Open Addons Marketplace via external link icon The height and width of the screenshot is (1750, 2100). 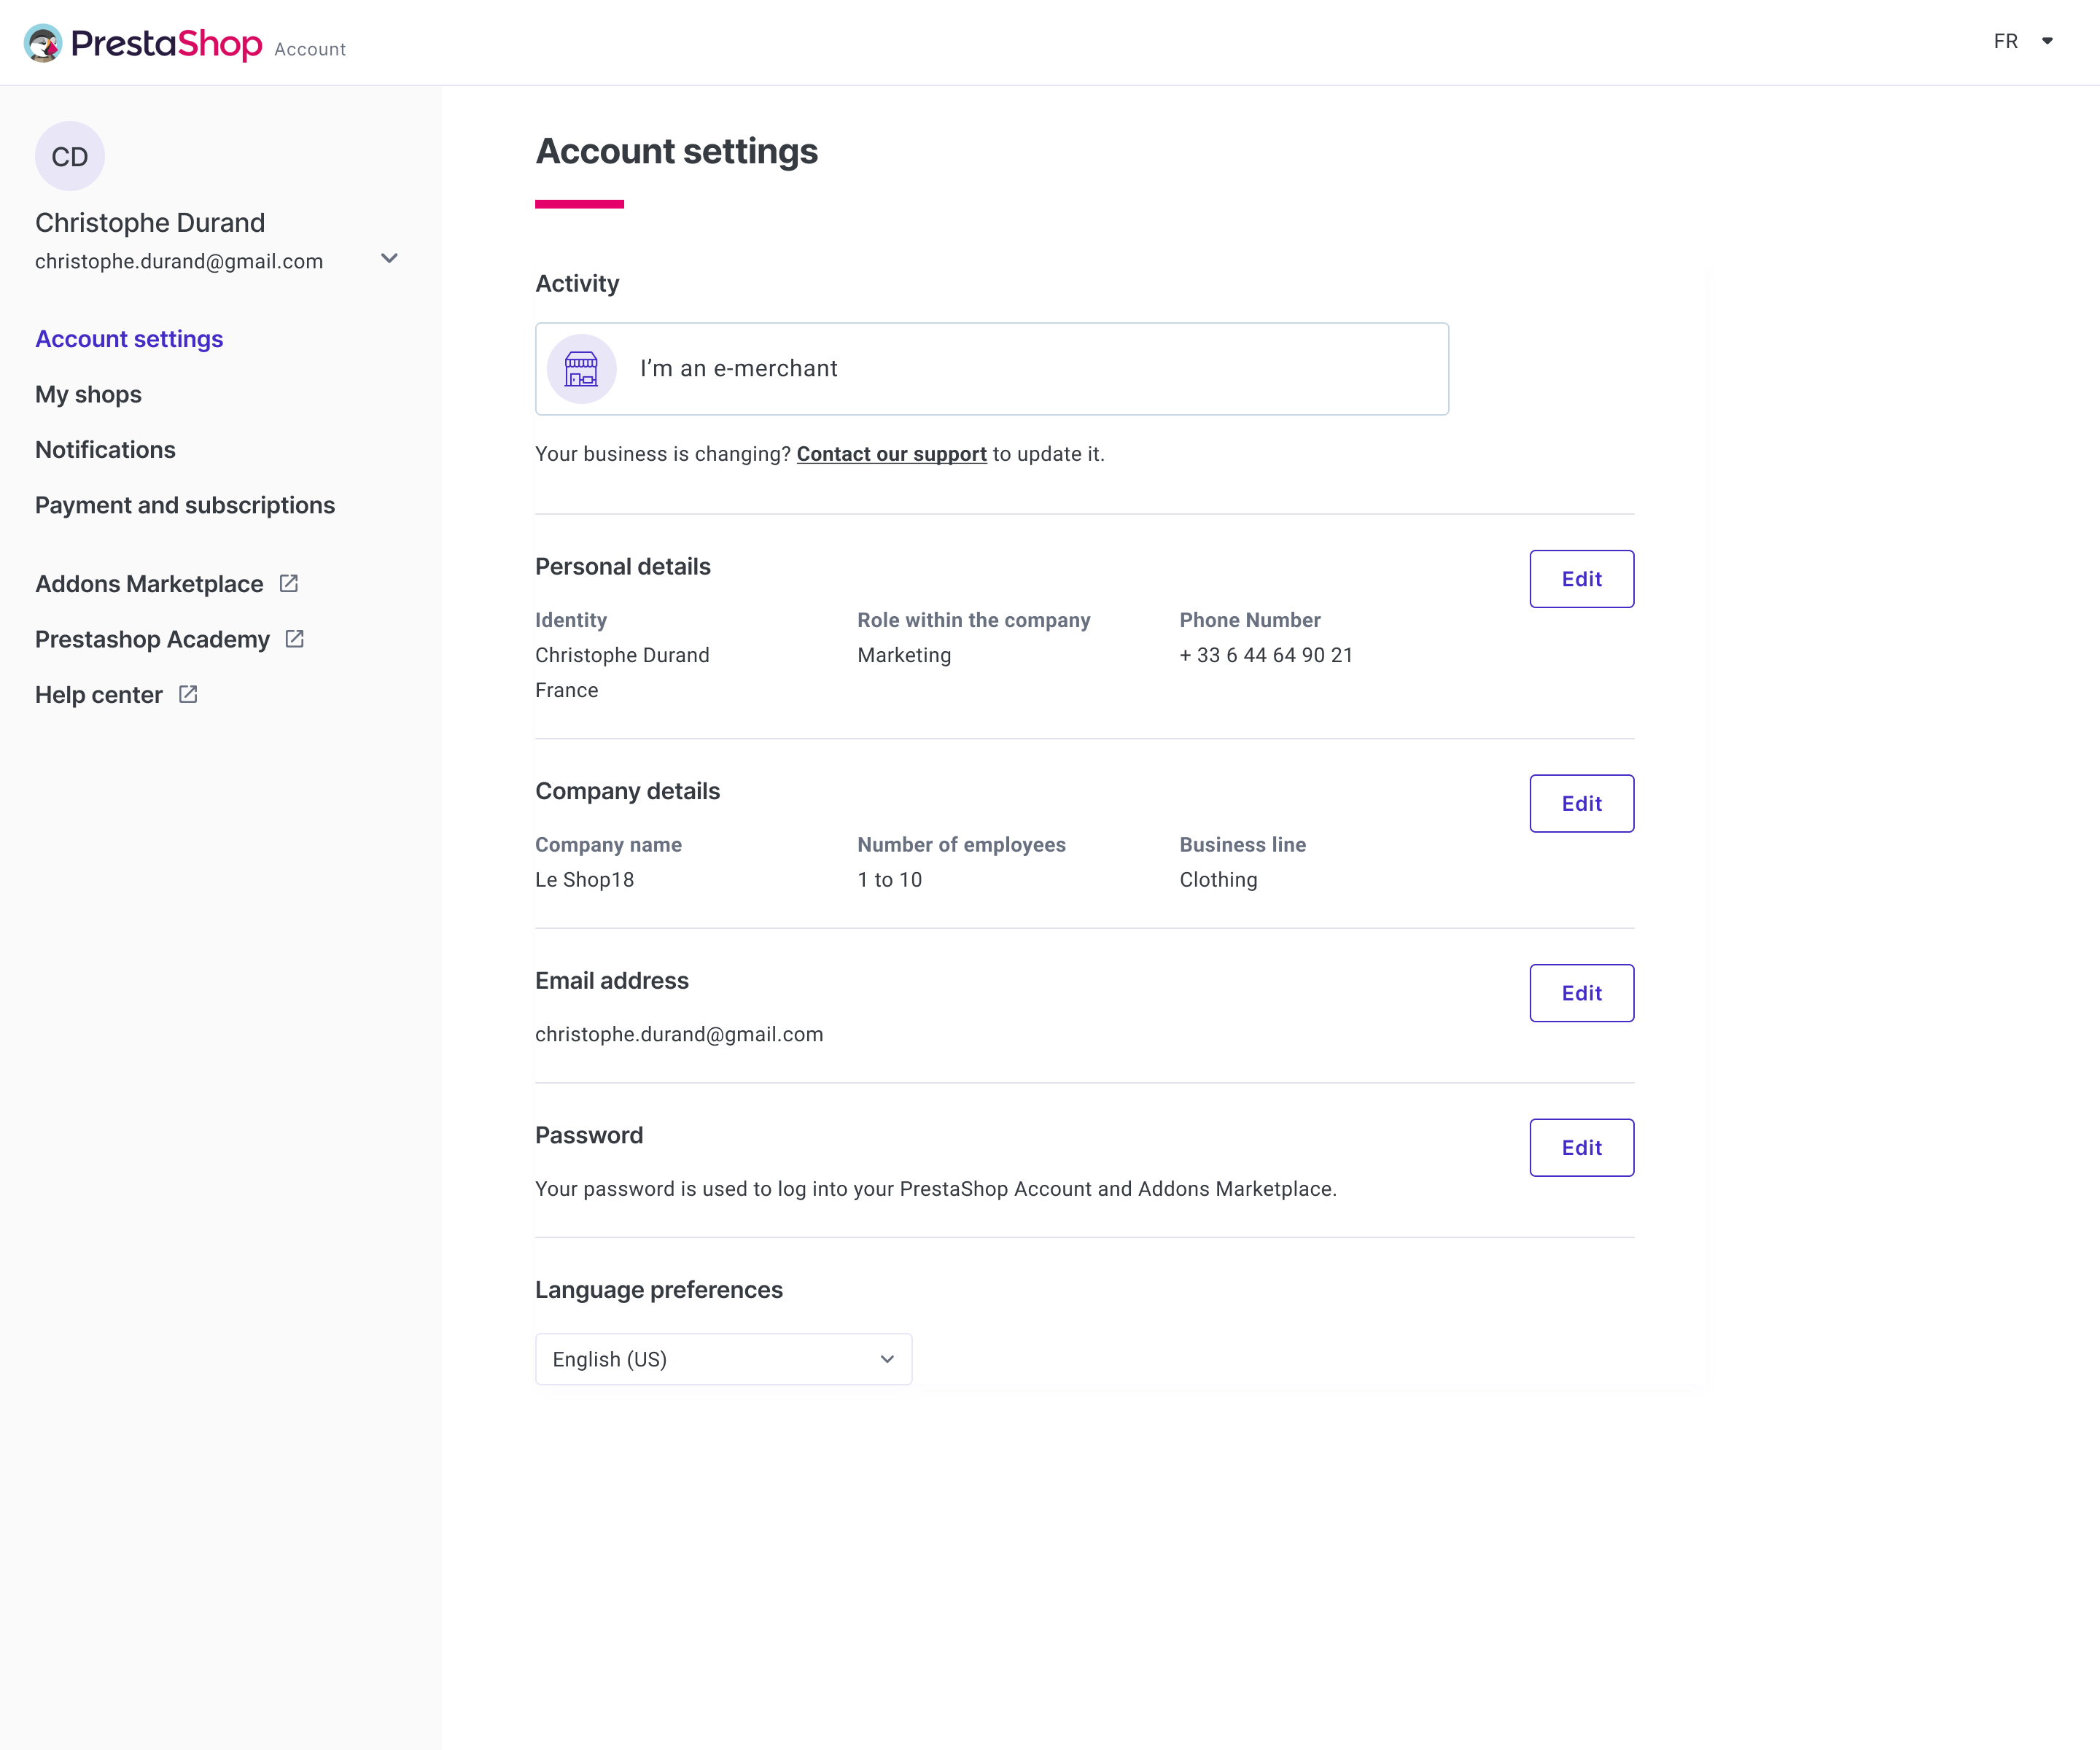tap(288, 583)
